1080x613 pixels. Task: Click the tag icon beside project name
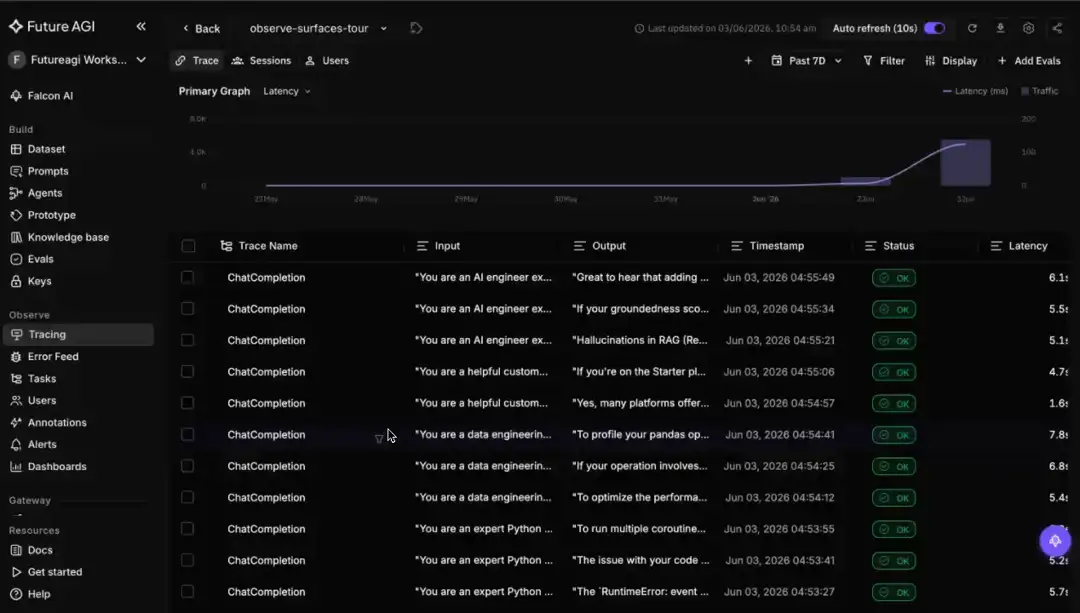[416, 28]
